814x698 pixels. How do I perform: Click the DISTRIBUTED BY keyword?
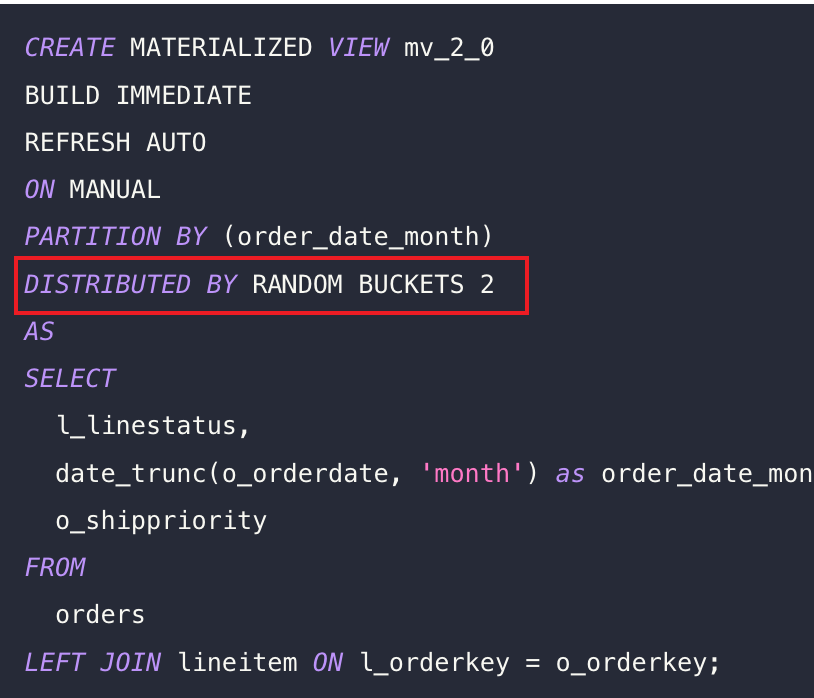coord(130,284)
